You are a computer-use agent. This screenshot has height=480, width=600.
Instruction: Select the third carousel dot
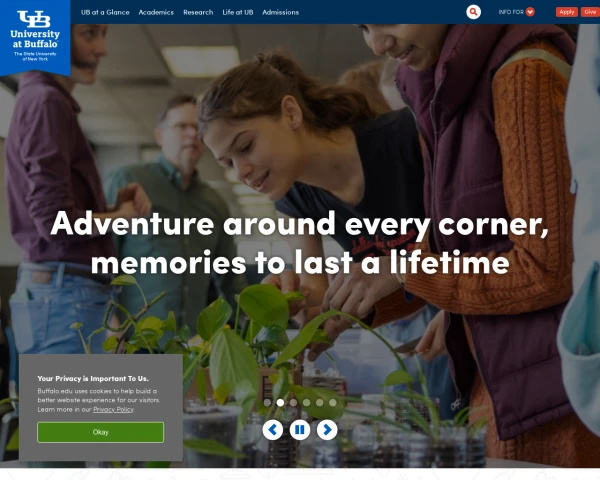293,402
